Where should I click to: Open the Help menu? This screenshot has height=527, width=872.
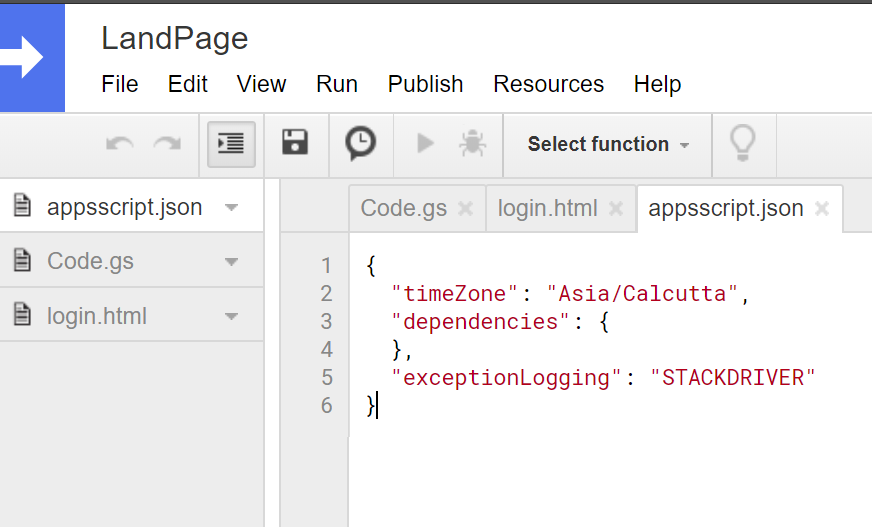pos(657,84)
